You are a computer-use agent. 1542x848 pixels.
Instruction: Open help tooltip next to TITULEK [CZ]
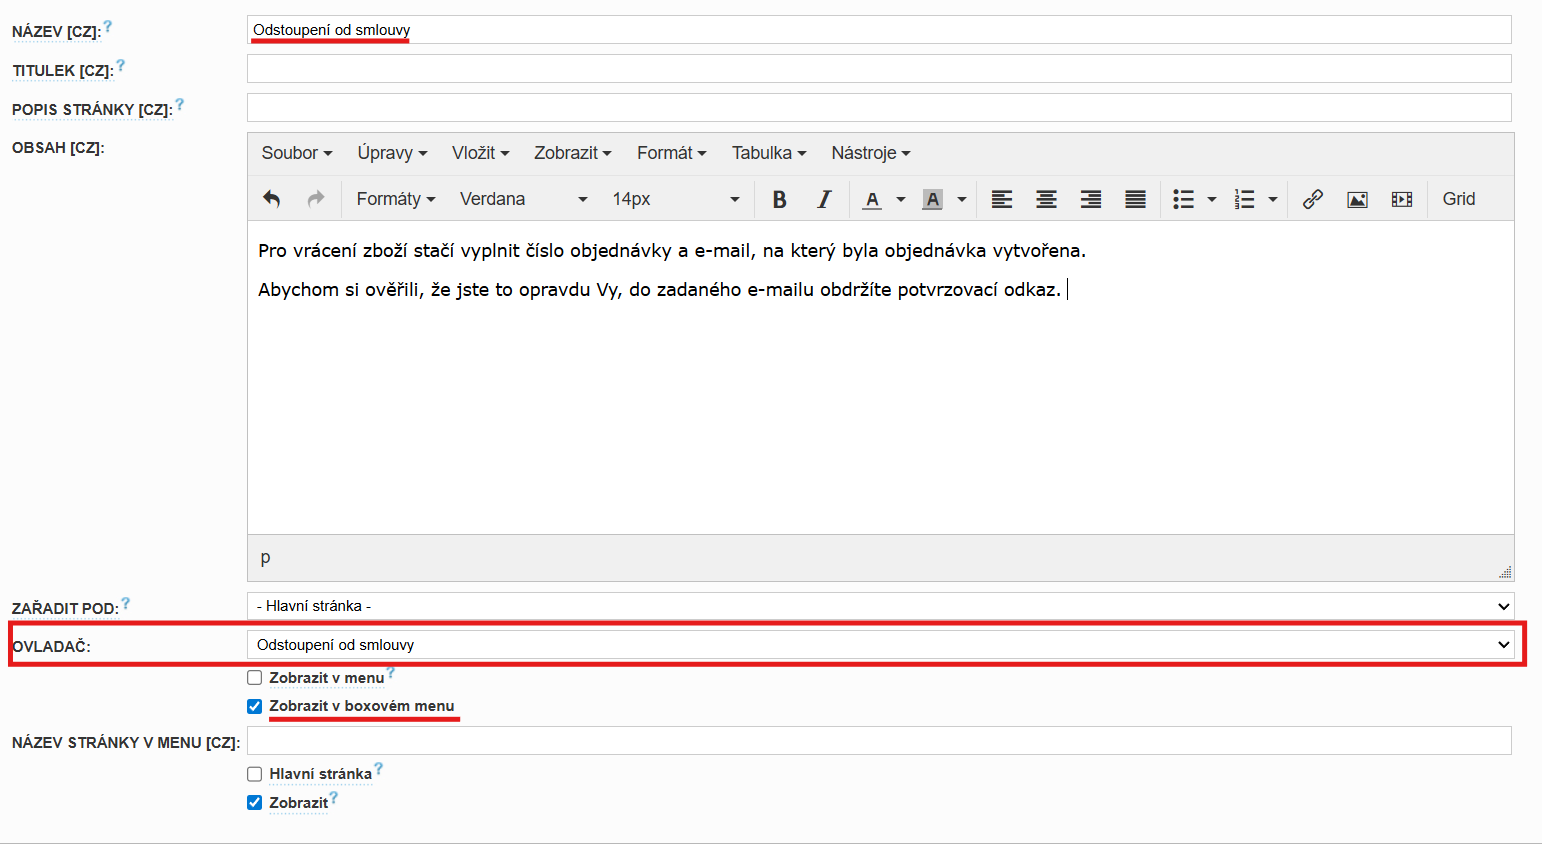[121, 66]
